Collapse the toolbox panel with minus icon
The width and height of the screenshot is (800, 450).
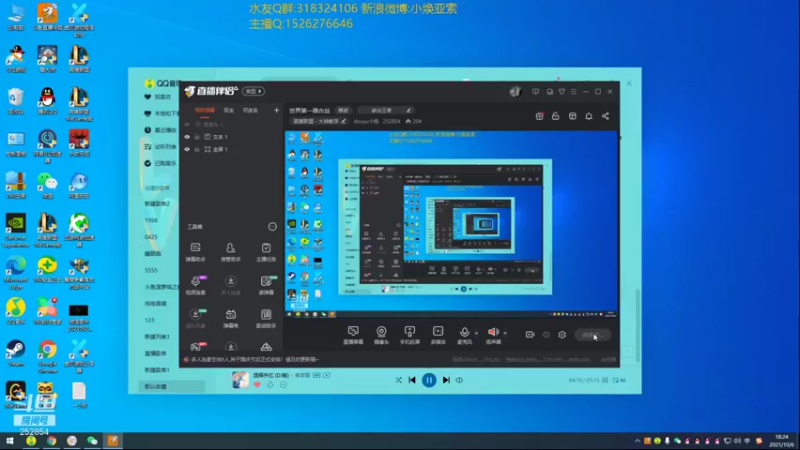coord(272,227)
